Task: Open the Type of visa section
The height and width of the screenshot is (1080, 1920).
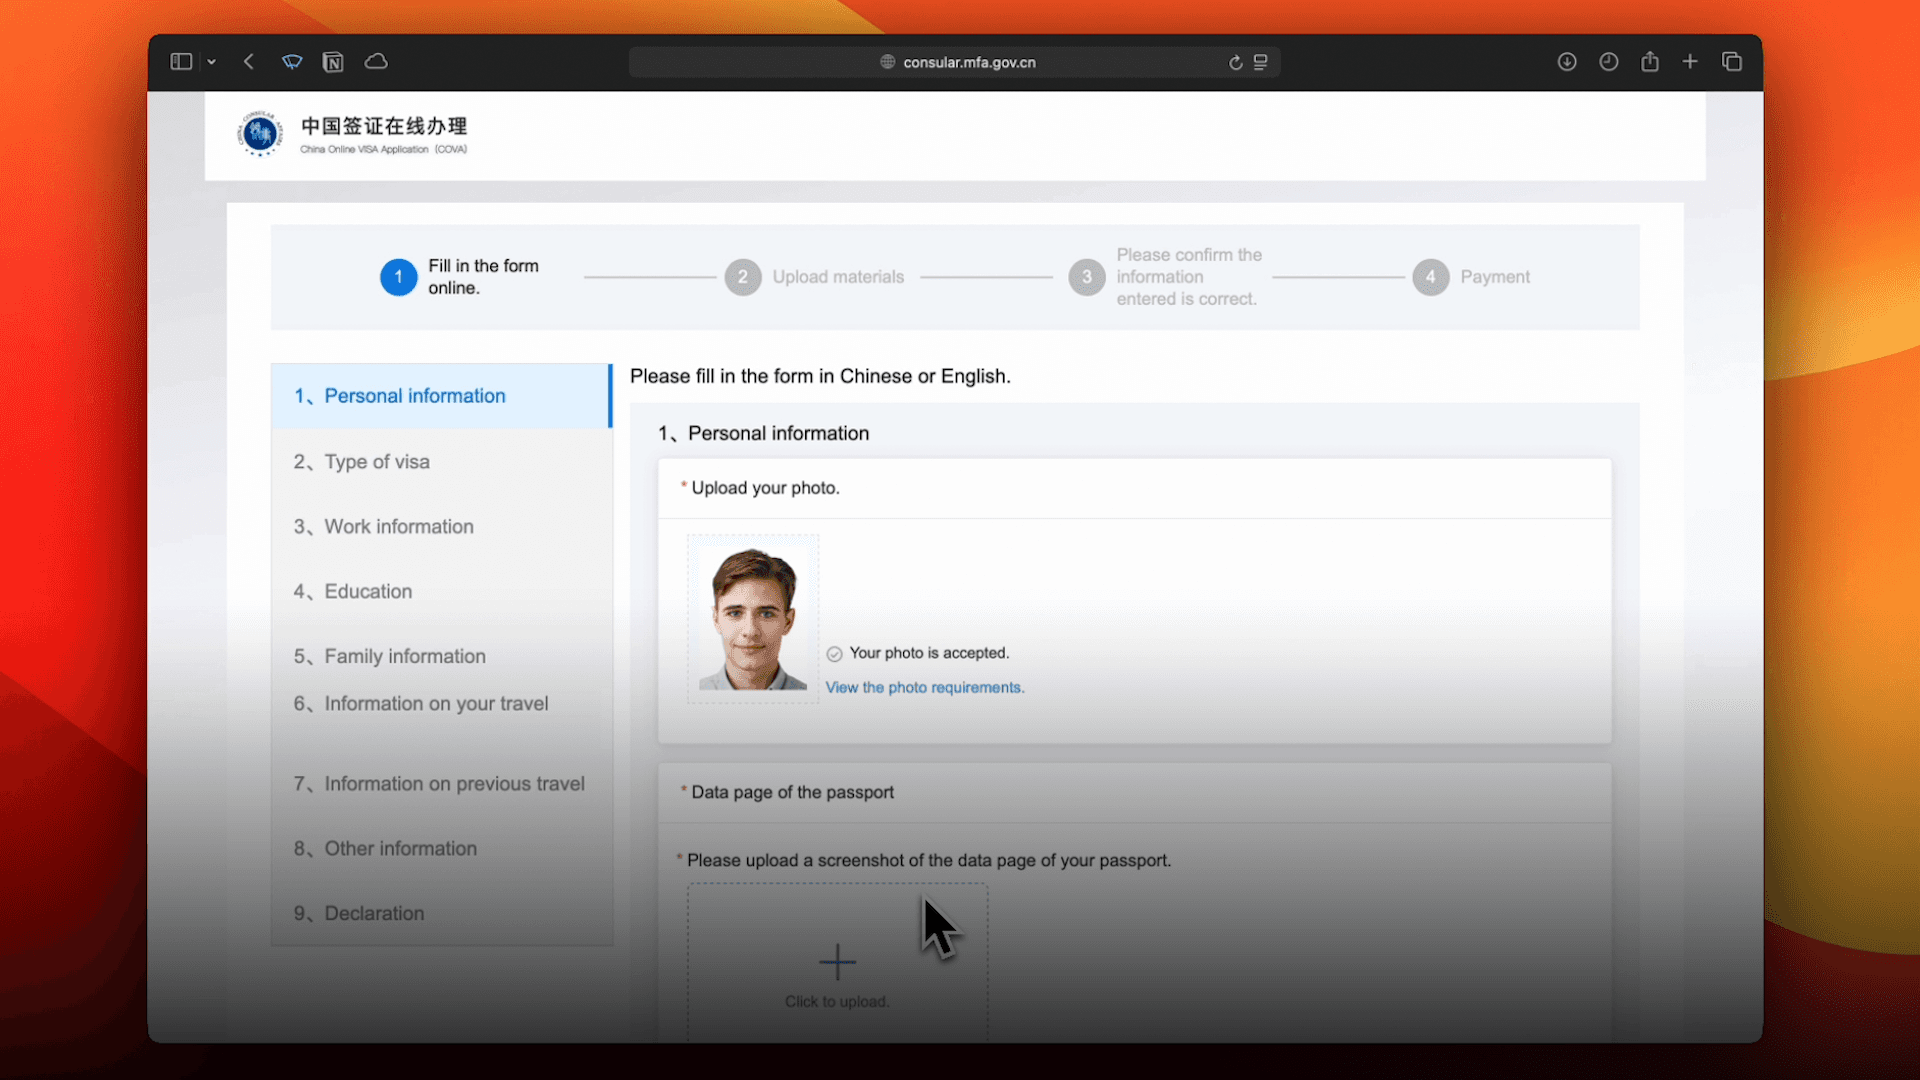Action: (377, 462)
